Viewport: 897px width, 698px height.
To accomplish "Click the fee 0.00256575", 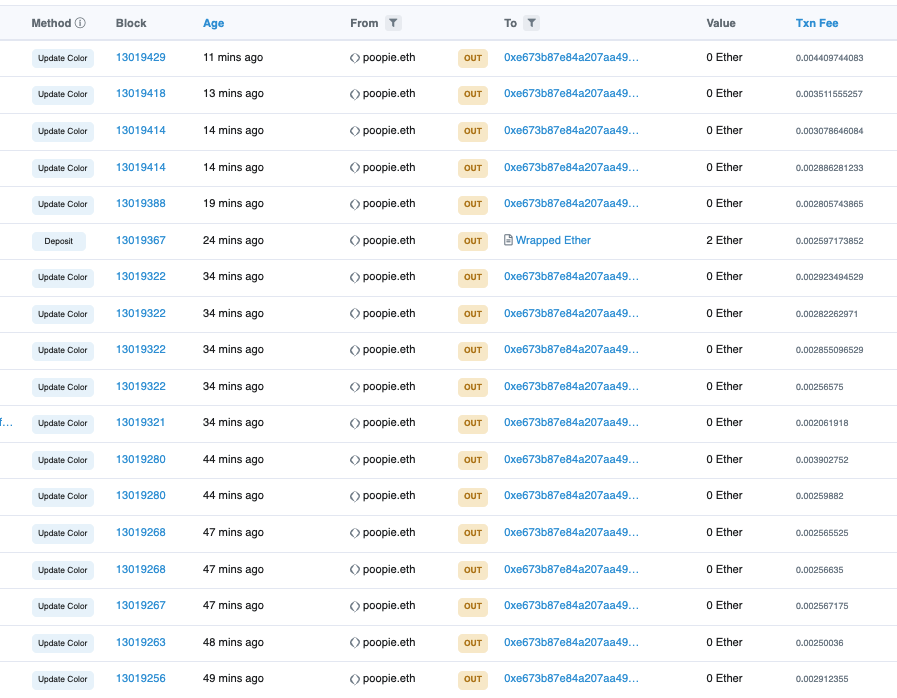I will coord(819,387).
